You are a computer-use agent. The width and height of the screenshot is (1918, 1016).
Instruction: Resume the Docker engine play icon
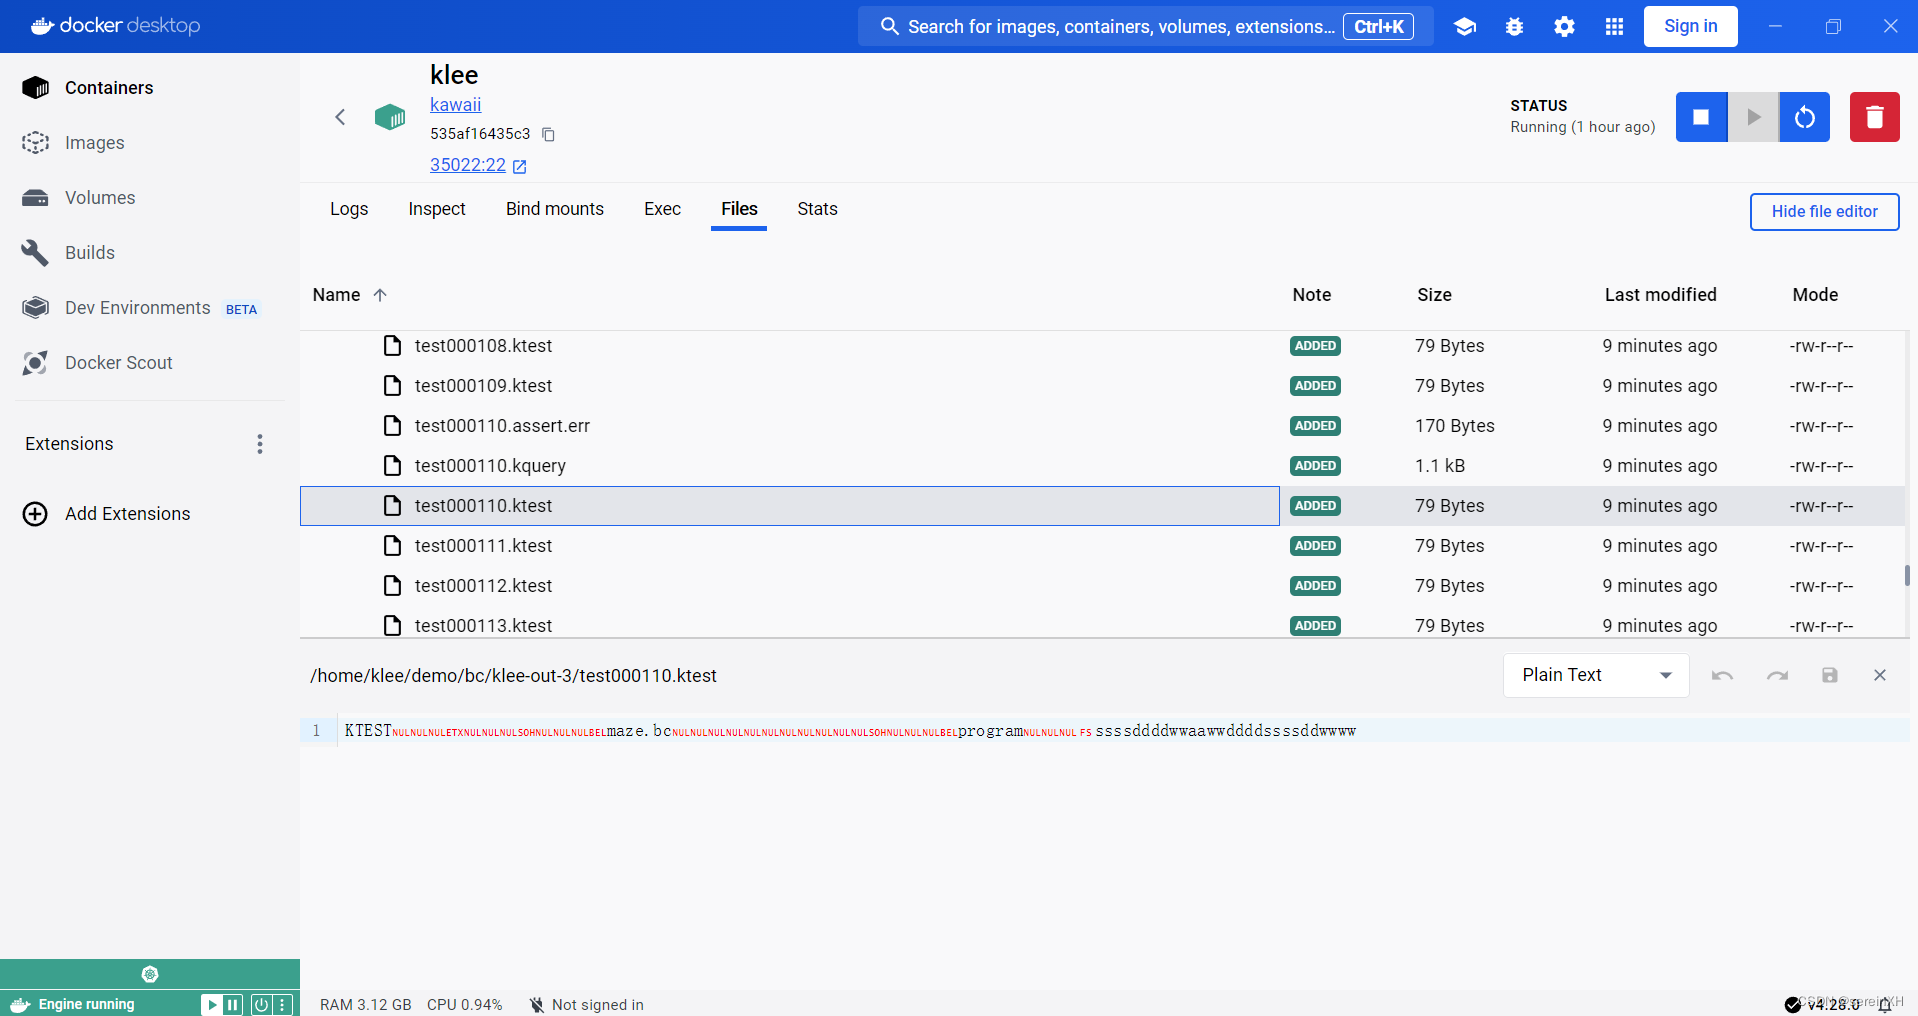pyautogui.click(x=211, y=1005)
